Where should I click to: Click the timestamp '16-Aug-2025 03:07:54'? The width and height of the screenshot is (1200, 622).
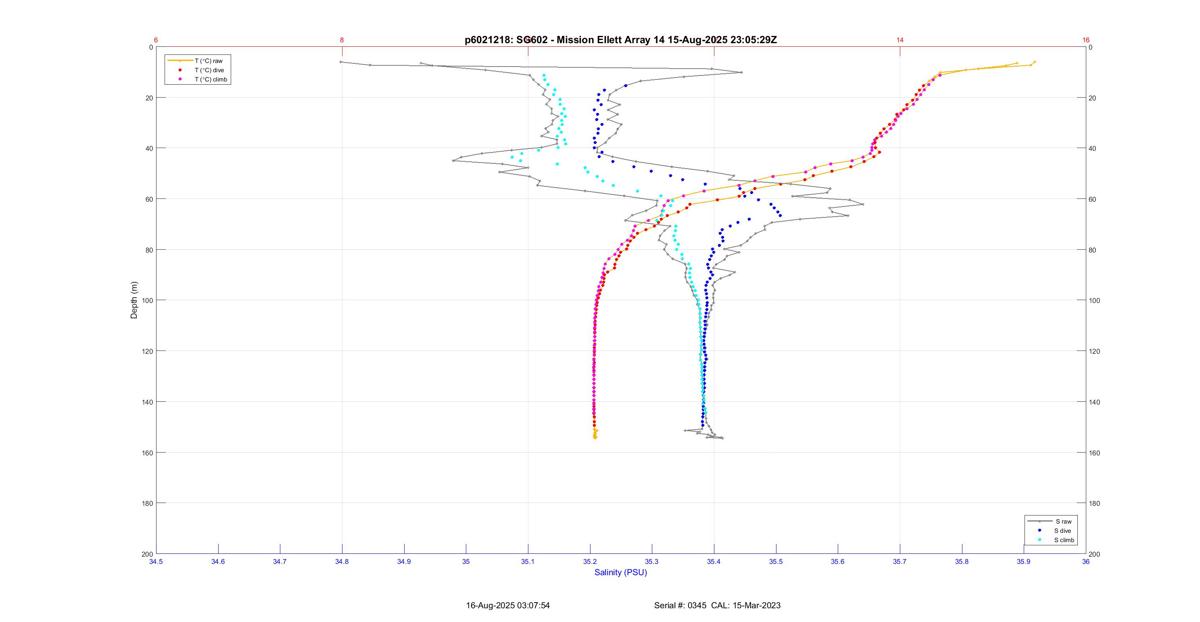pyautogui.click(x=508, y=605)
